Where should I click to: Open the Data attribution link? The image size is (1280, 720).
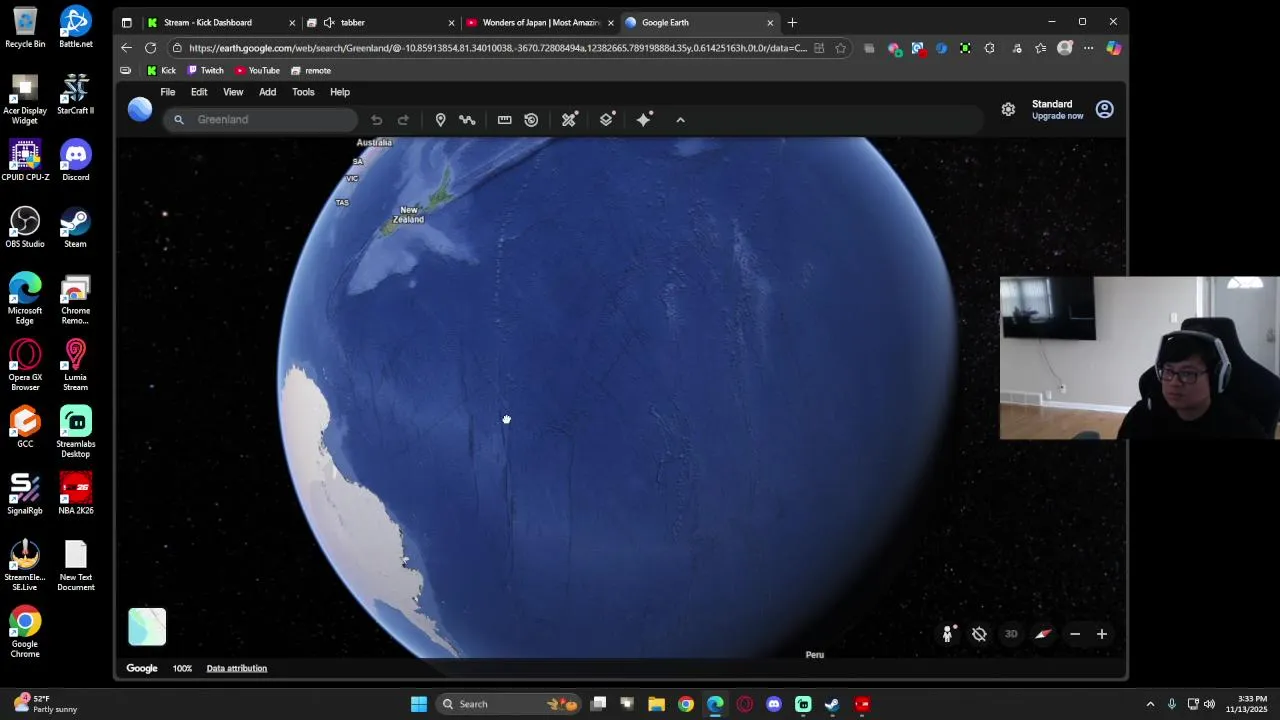[237, 668]
